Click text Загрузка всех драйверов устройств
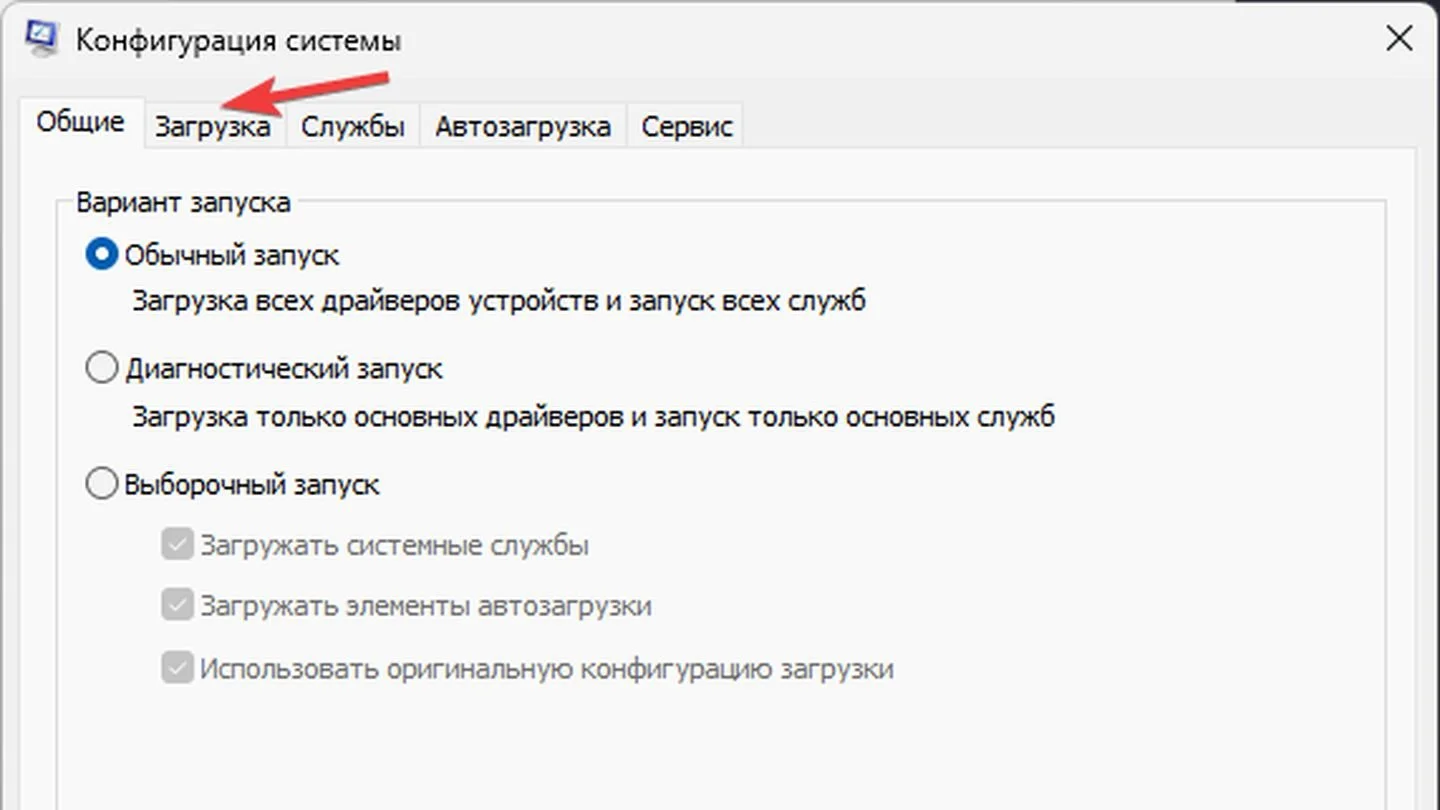Screen dimensions: 1440x810 [365, 301]
